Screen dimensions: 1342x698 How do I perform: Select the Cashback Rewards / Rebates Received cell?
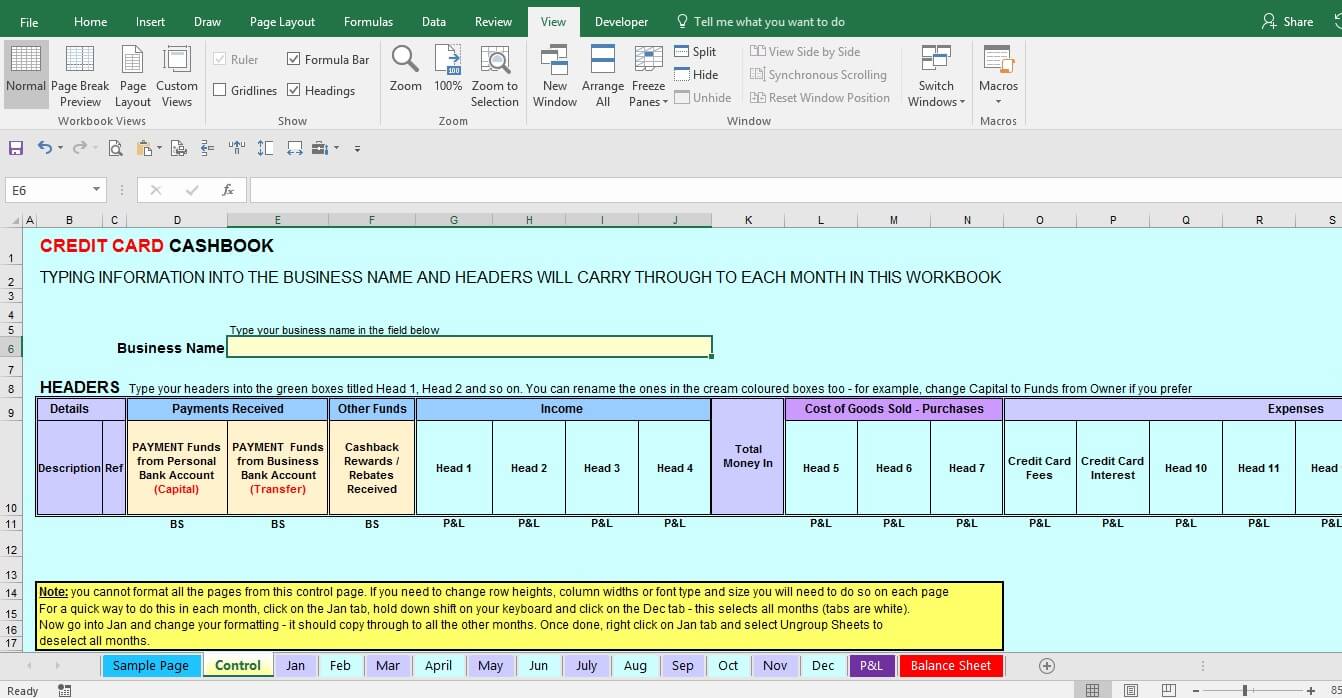point(372,468)
